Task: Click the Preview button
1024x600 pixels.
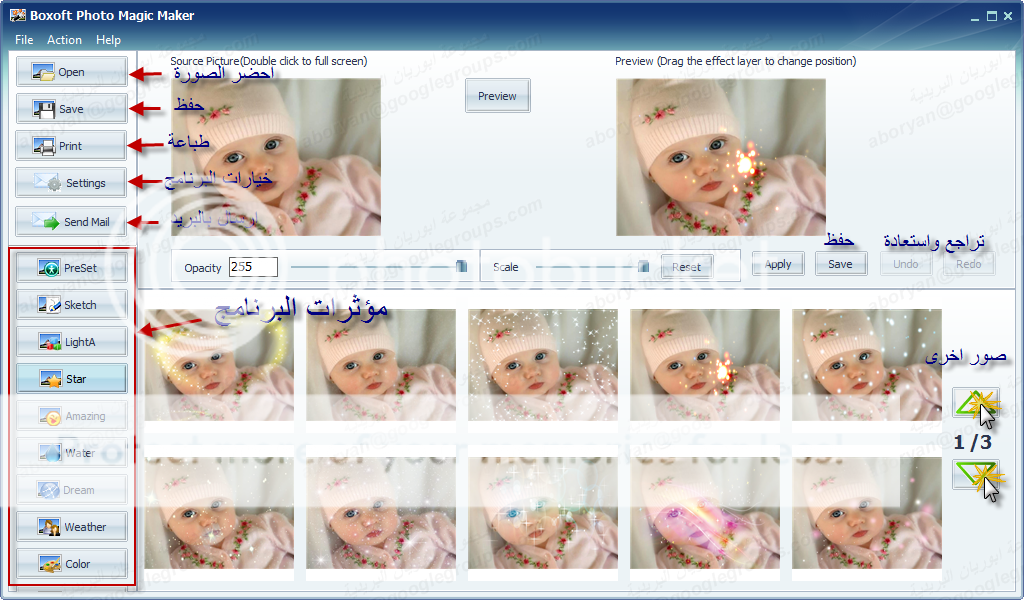Action: coord(497,96)
